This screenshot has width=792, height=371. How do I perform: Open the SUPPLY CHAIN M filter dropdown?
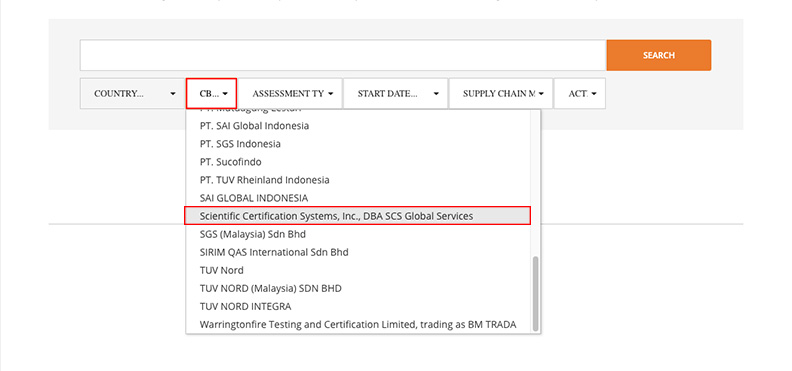pos(501,93)
